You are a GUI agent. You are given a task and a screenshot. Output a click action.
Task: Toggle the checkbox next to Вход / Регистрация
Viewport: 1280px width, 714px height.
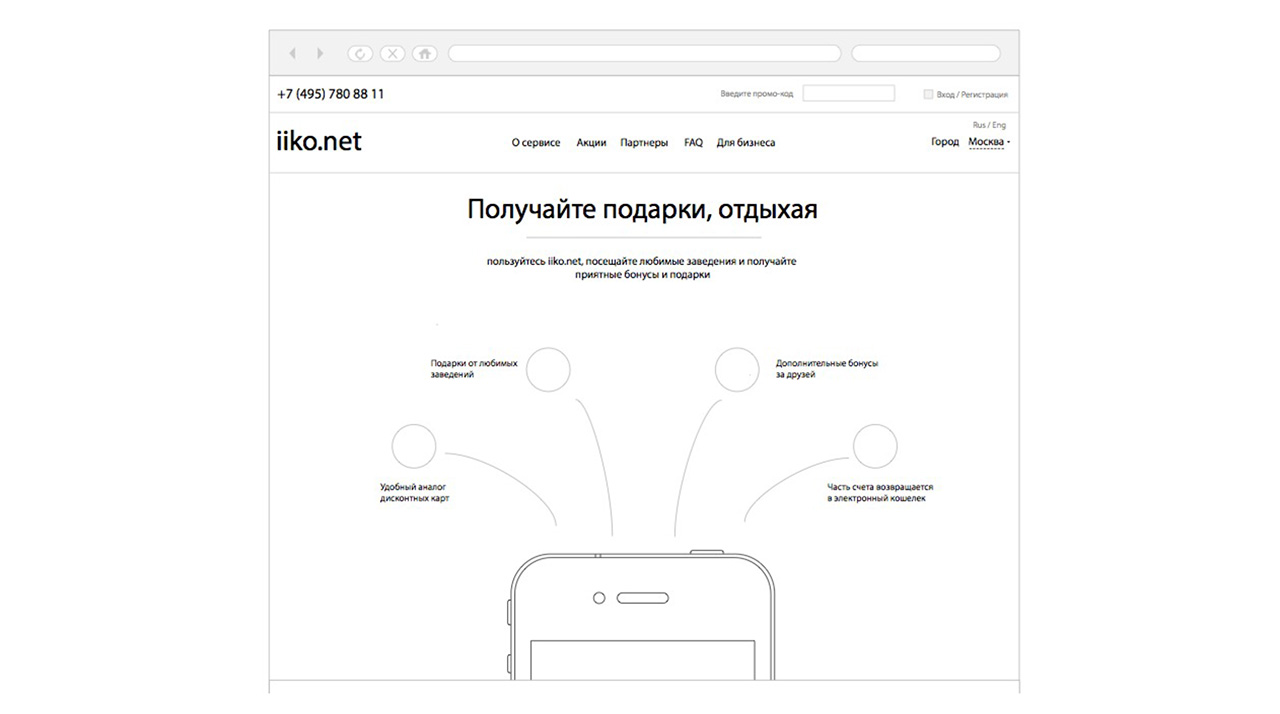point(928,94)
